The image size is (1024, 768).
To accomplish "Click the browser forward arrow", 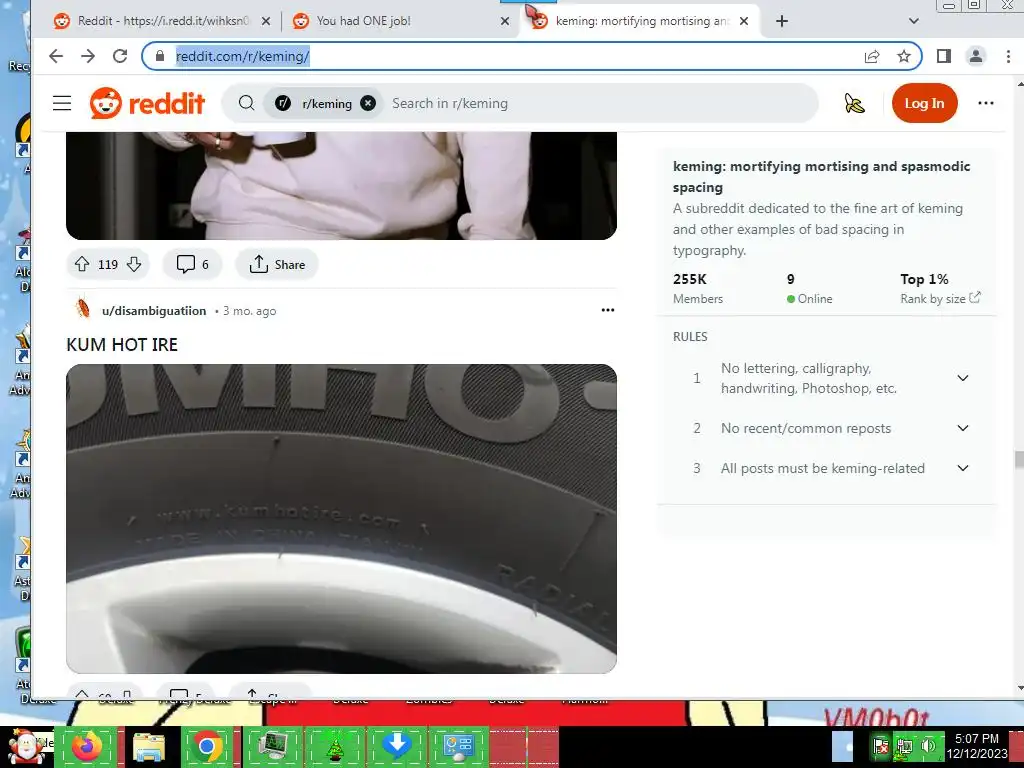I will click(88, 56).
